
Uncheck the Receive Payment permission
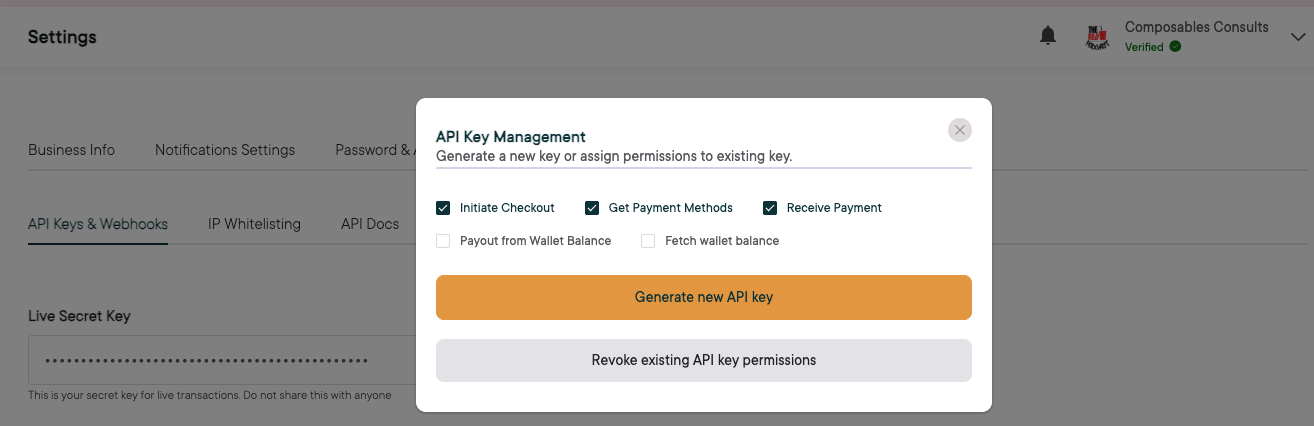pos(770,208)
